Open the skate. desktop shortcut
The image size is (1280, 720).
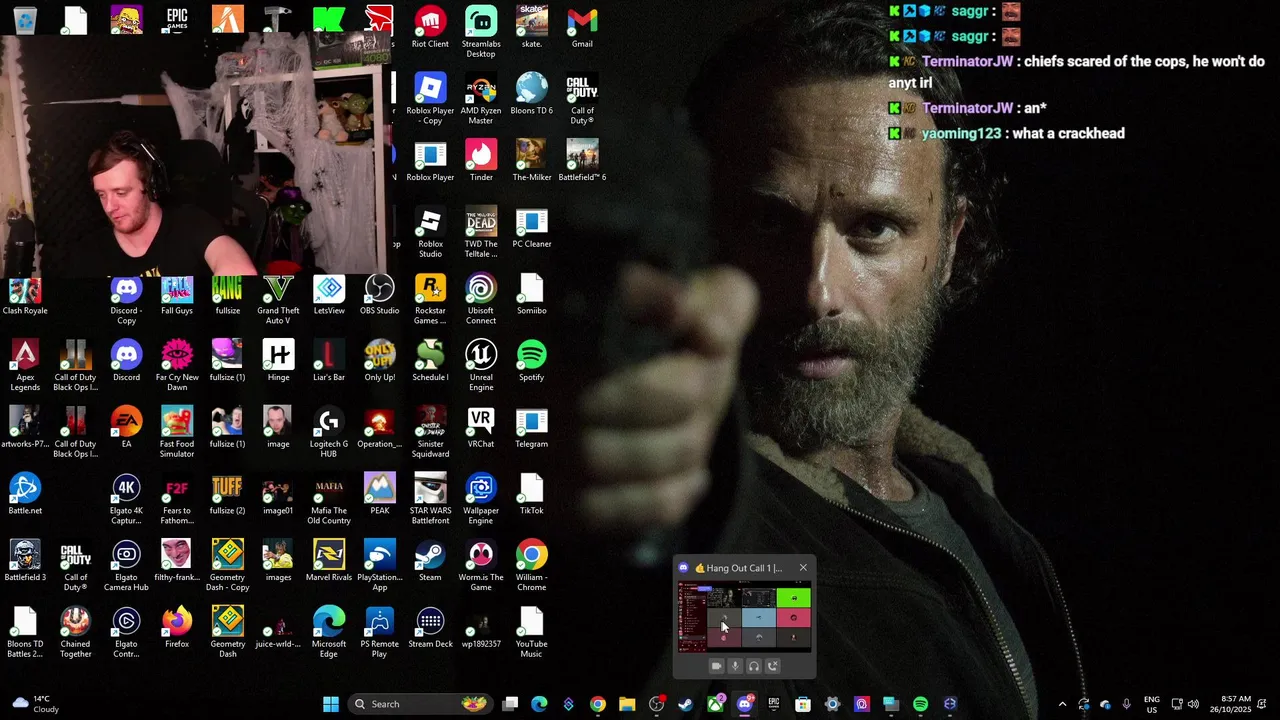pyautogui.click(x=532, y=27)
